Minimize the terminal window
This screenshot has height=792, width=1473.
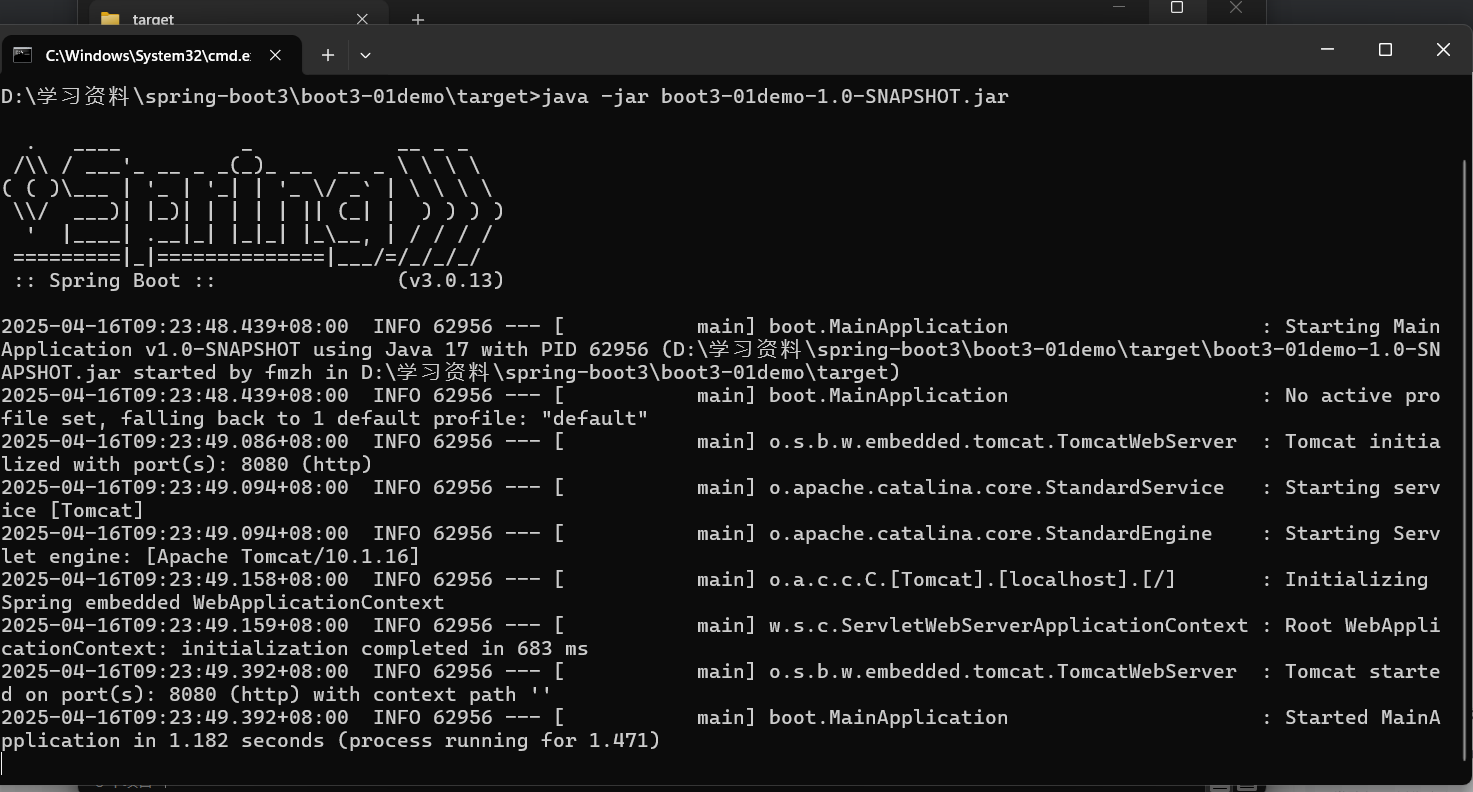1327,49
